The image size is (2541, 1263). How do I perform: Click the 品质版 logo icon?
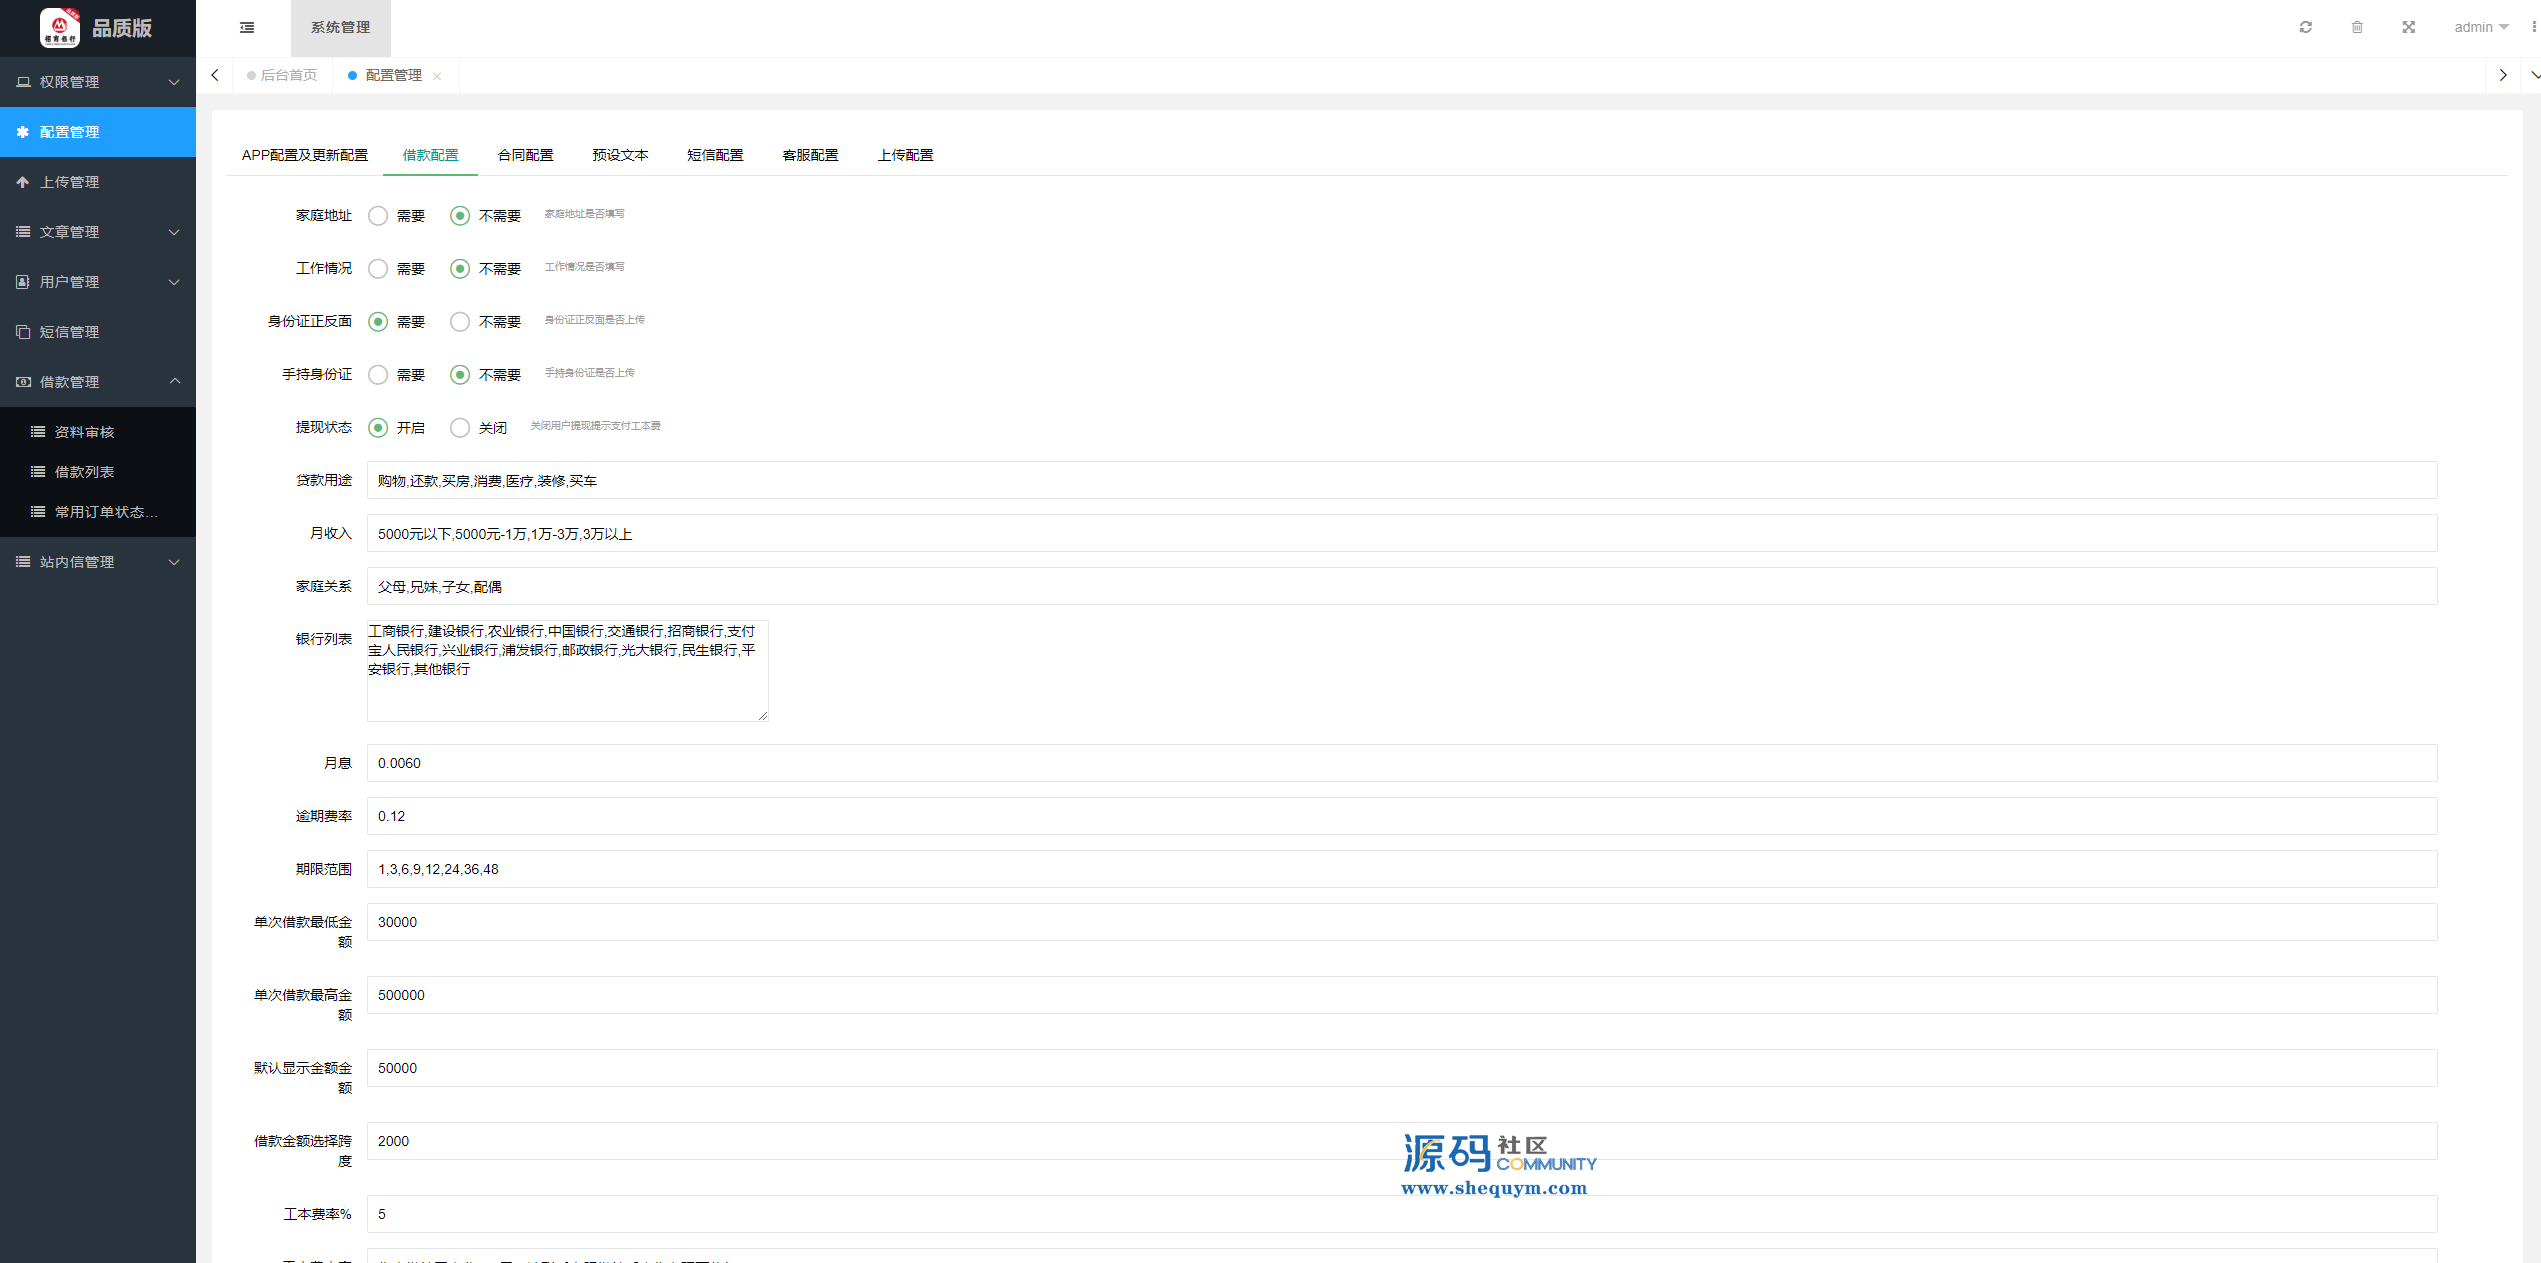click(x=60, y=28)
